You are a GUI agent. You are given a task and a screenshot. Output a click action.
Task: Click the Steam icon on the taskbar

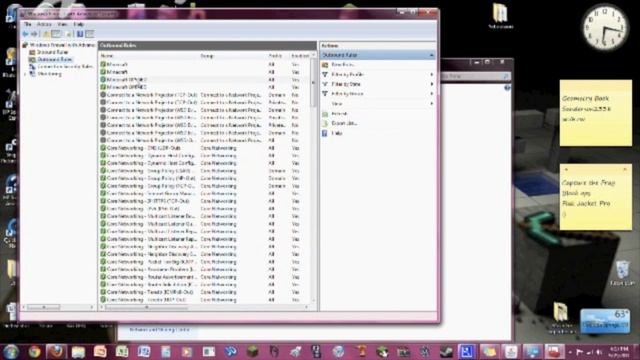(x=446, y=351)
